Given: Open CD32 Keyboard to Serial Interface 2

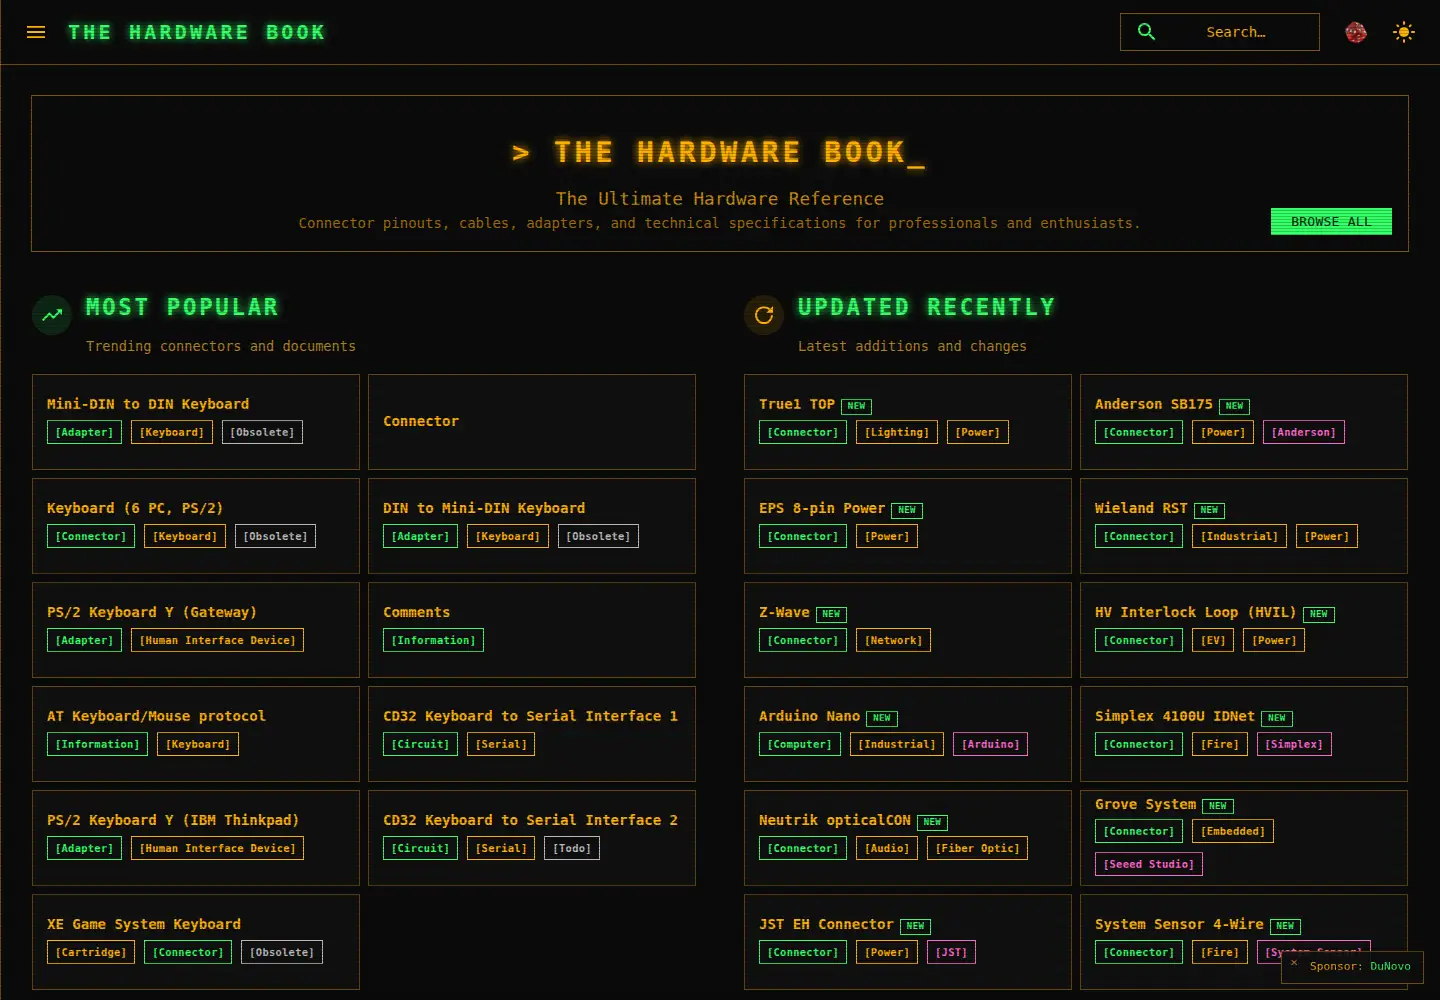Looking at the screenshot, I should tap(532, 838).
